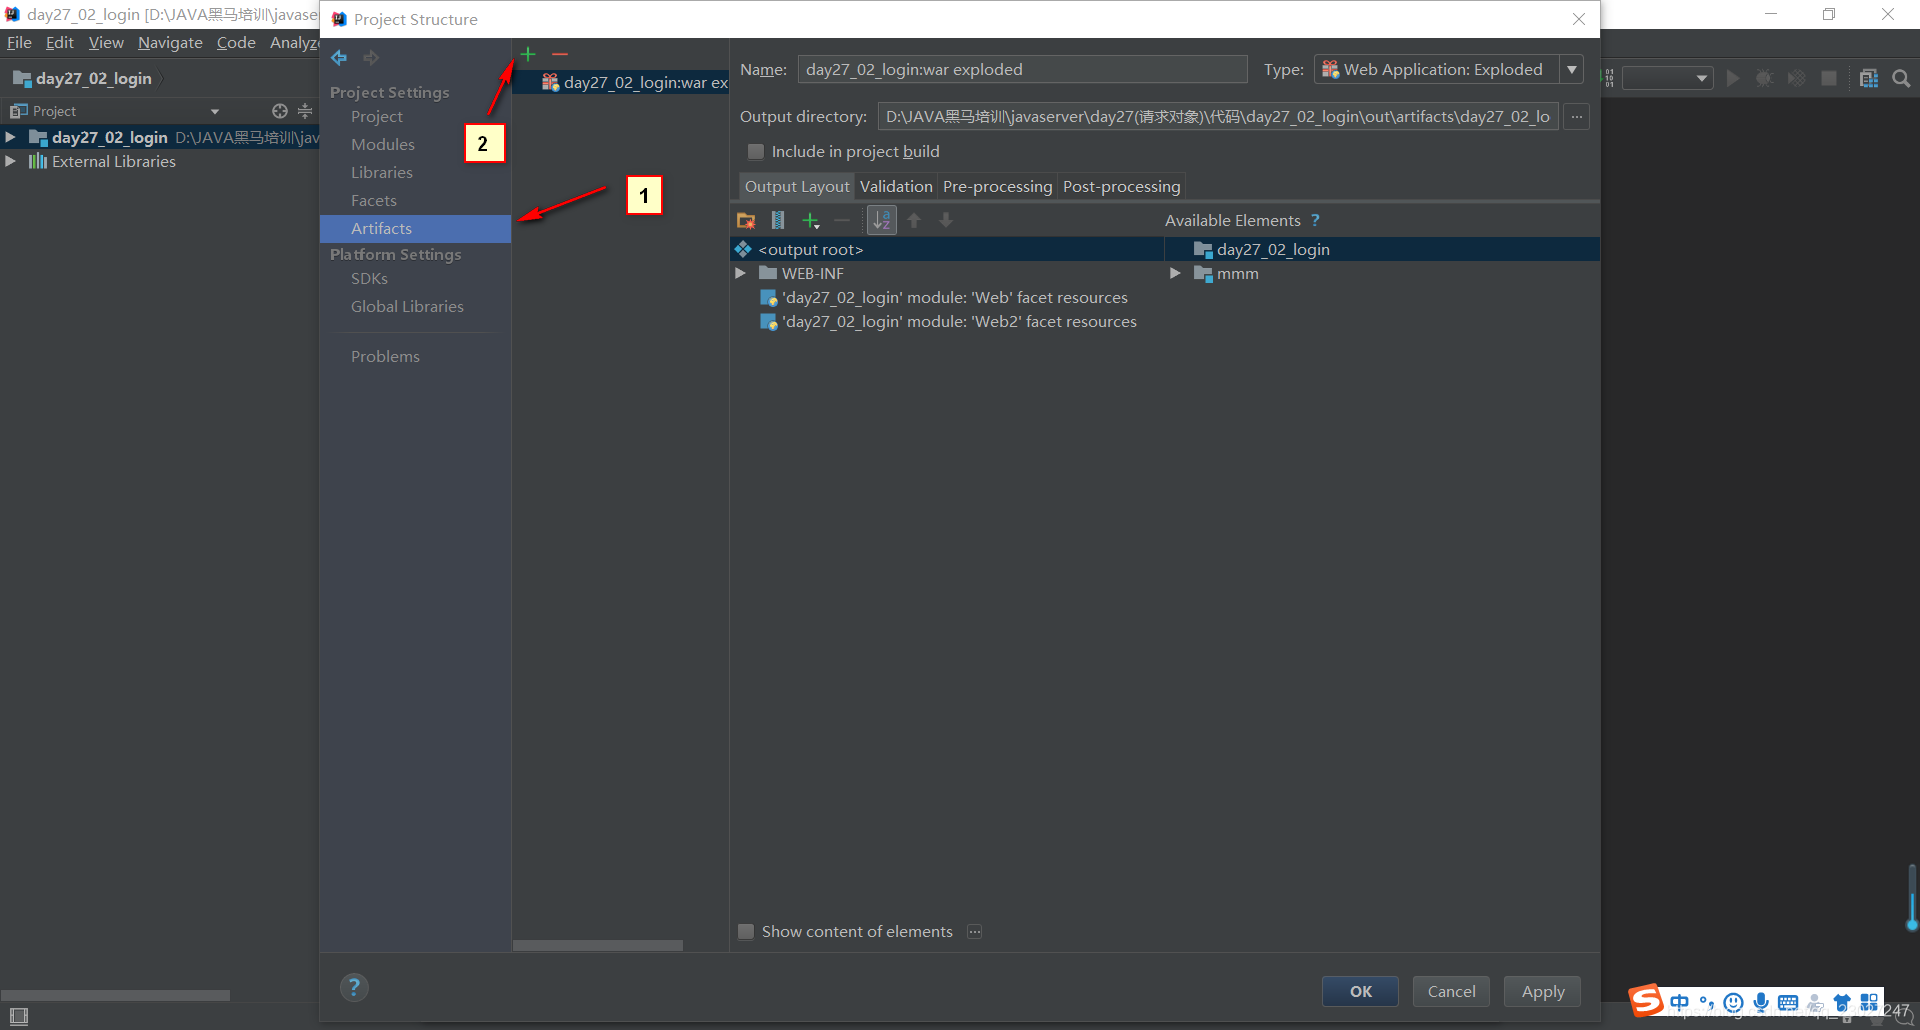Move the selected layout element down
Image resolution: width=1920 pixels, height=1030 pixels.
tap(946, 221)
